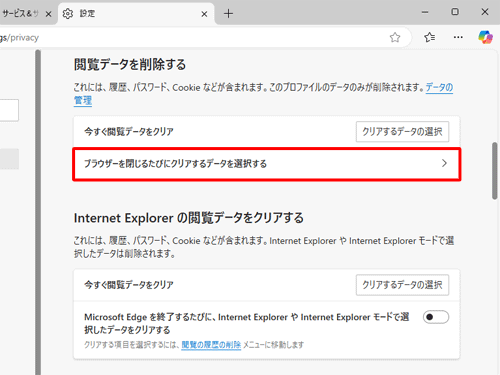Toggle clearing Internet Explorer data on Edge exit
Screen dimensions: 500x375
(436, 317)
